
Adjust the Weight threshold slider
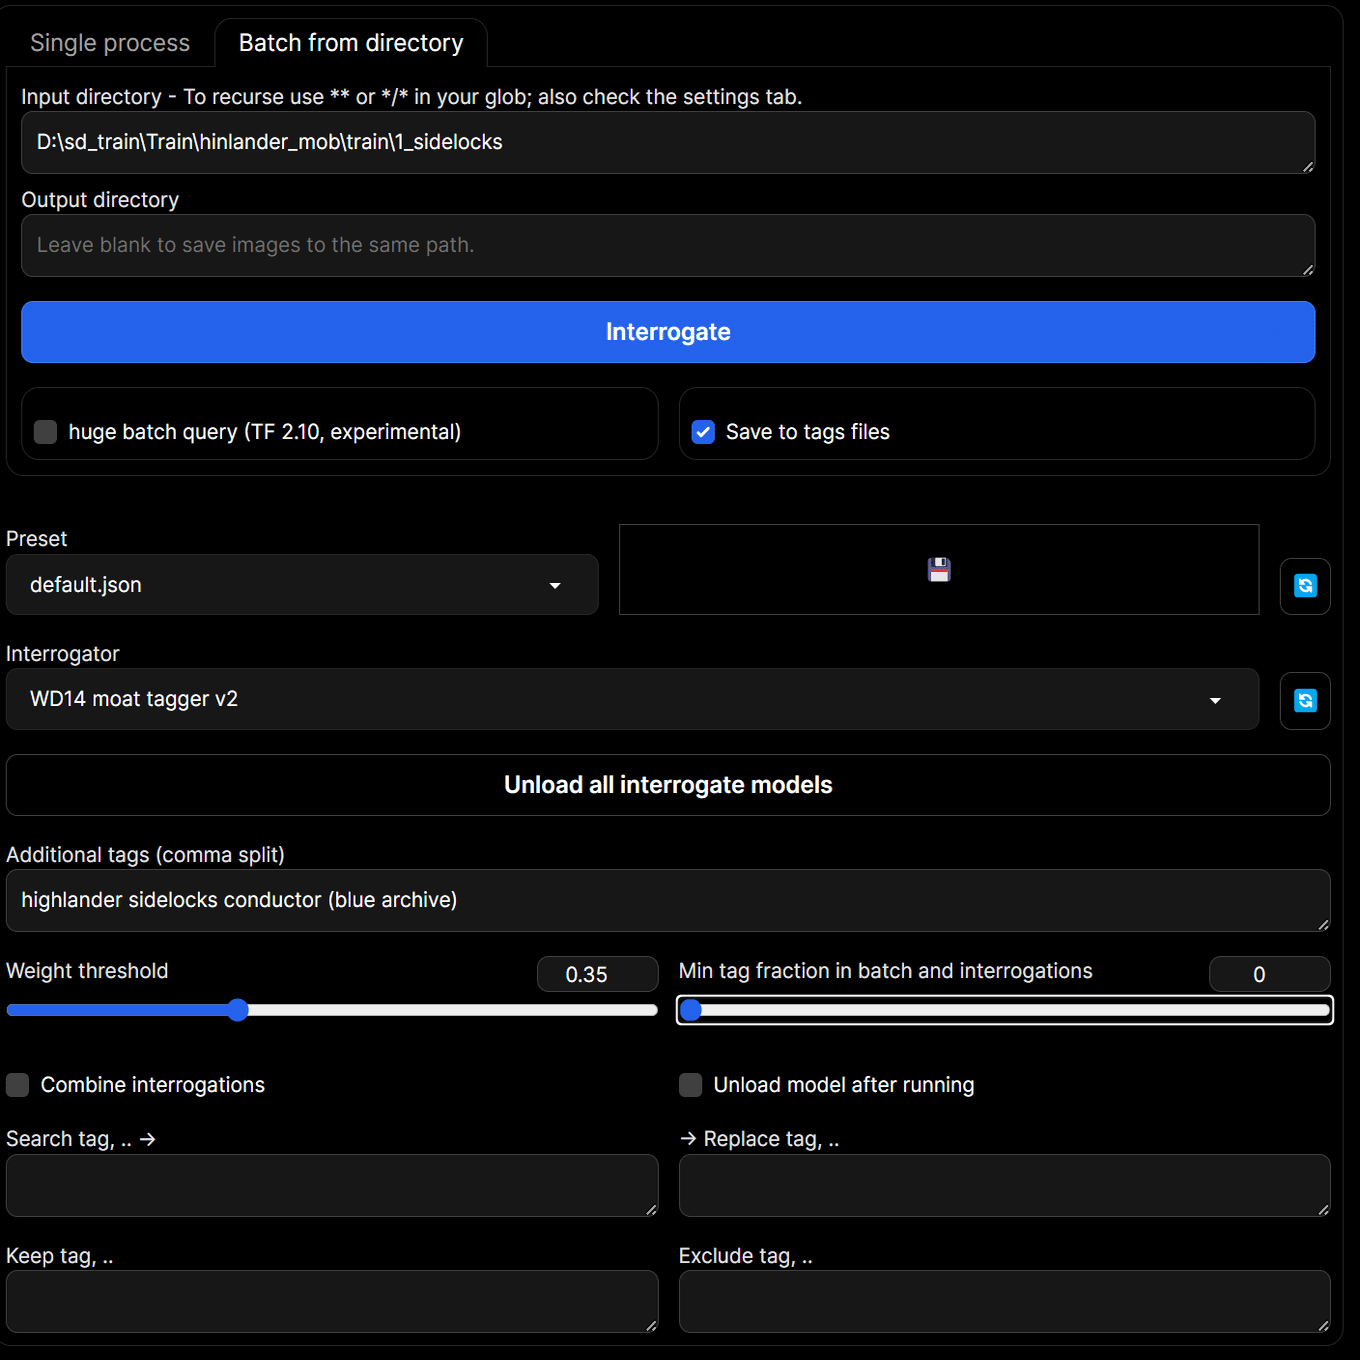point(332,1010)
